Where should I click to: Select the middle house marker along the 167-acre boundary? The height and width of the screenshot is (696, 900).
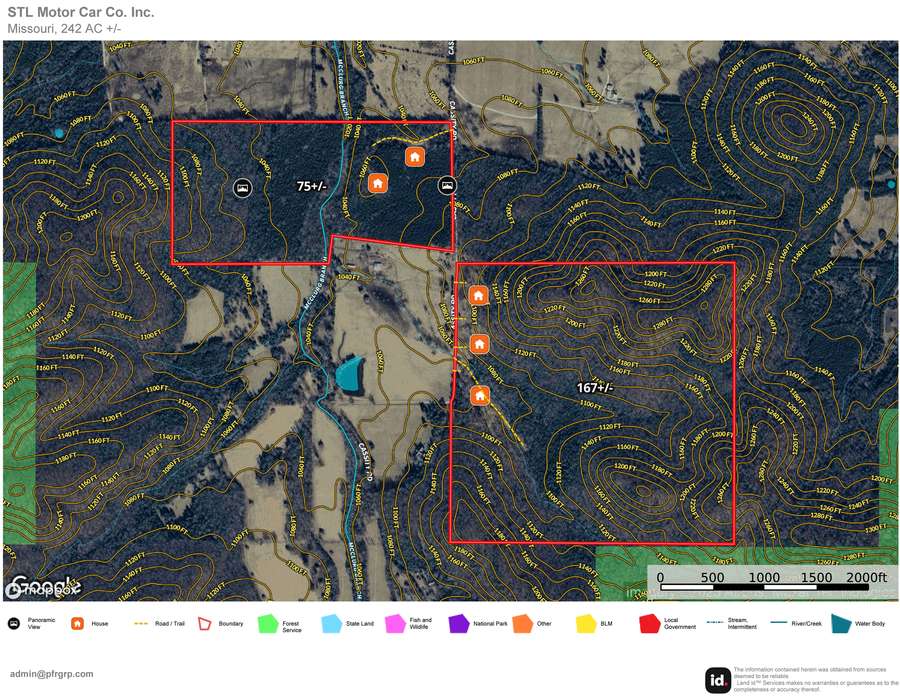click(x=479, y=344)
